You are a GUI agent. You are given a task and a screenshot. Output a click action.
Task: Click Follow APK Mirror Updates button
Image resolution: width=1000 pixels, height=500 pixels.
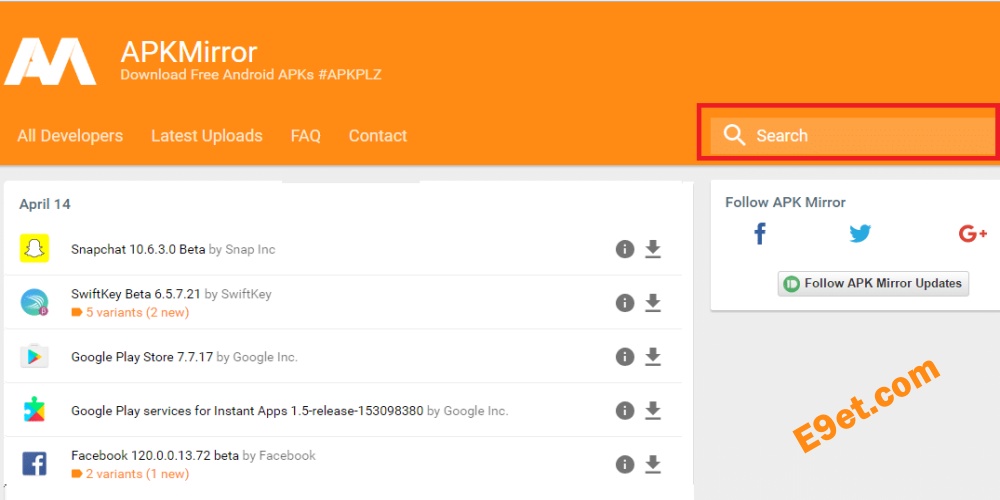coord(873,283)
